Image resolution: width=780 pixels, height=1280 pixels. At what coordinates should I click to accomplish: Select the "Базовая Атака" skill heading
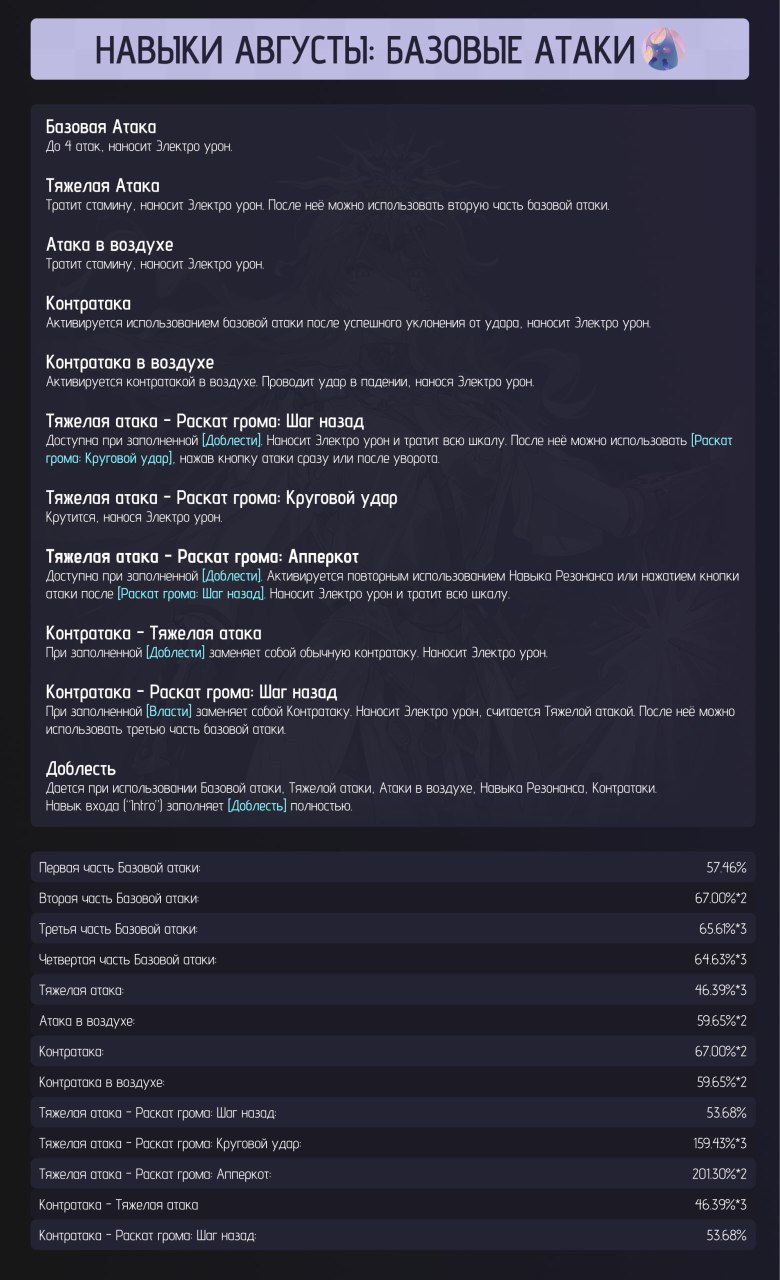click(x=101, y=128)
